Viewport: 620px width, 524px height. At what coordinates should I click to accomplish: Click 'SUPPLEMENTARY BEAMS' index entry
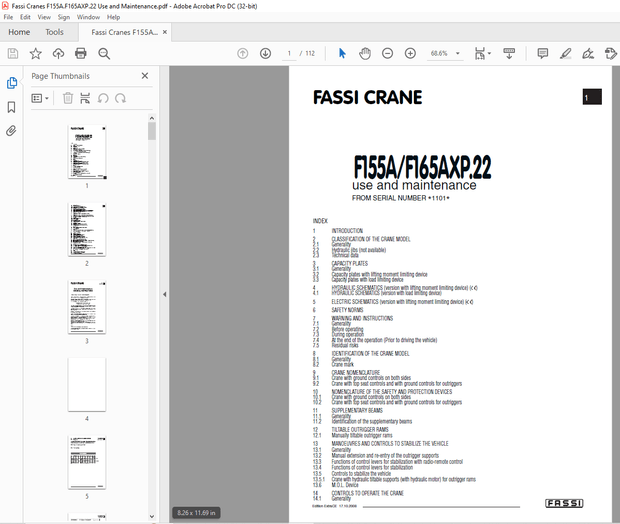pos(357,410)
